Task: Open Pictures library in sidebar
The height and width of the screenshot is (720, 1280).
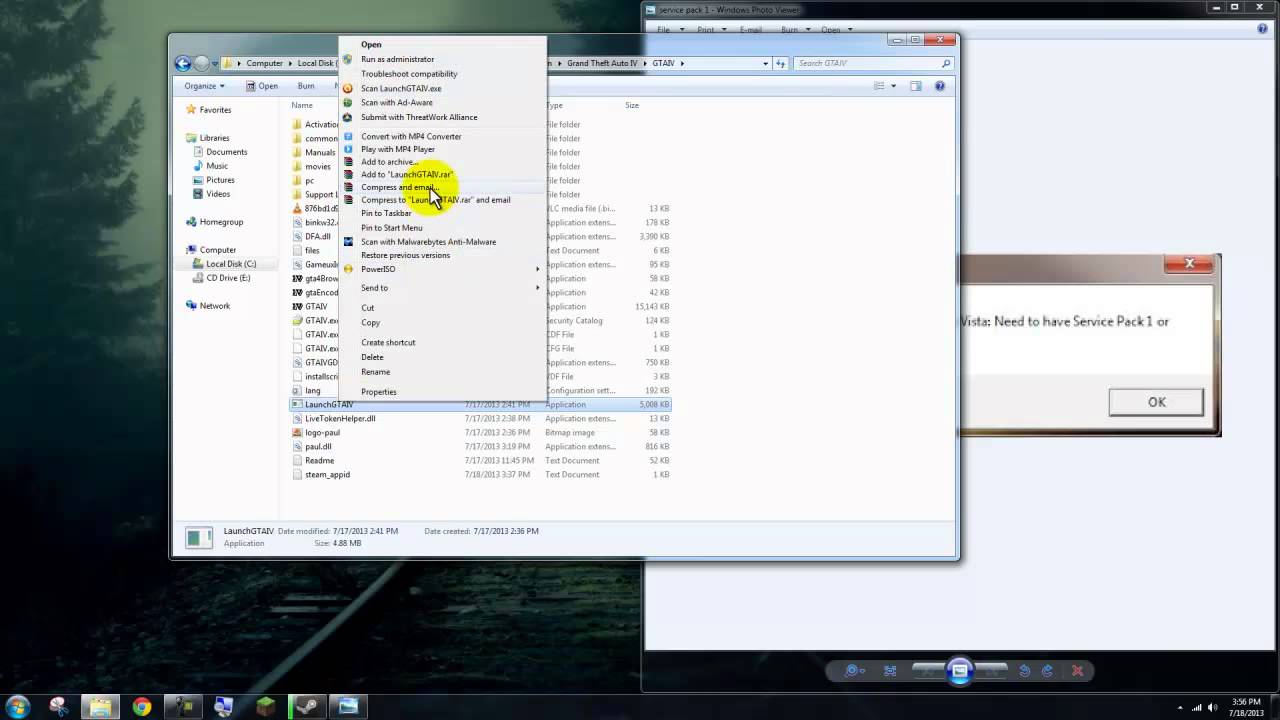Action: [x=220, y=180]
